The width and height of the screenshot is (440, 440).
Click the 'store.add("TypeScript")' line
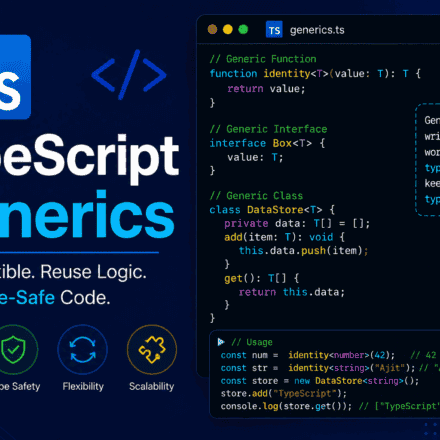point(283,394)
